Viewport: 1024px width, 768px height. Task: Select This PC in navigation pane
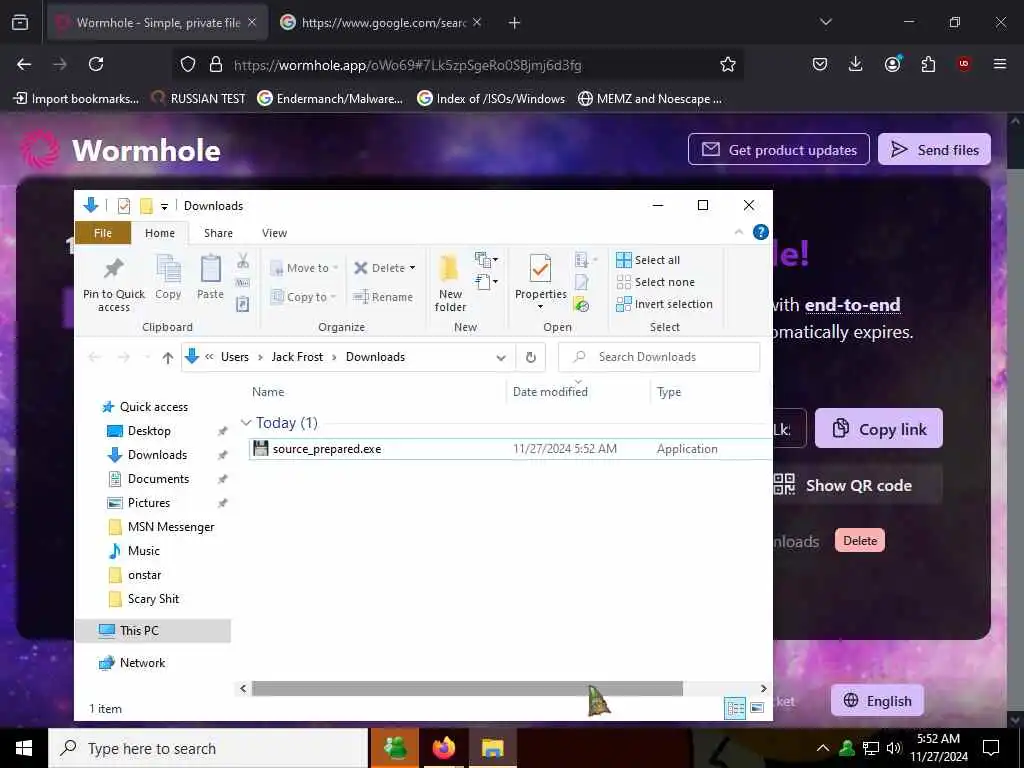coord(138,631)
